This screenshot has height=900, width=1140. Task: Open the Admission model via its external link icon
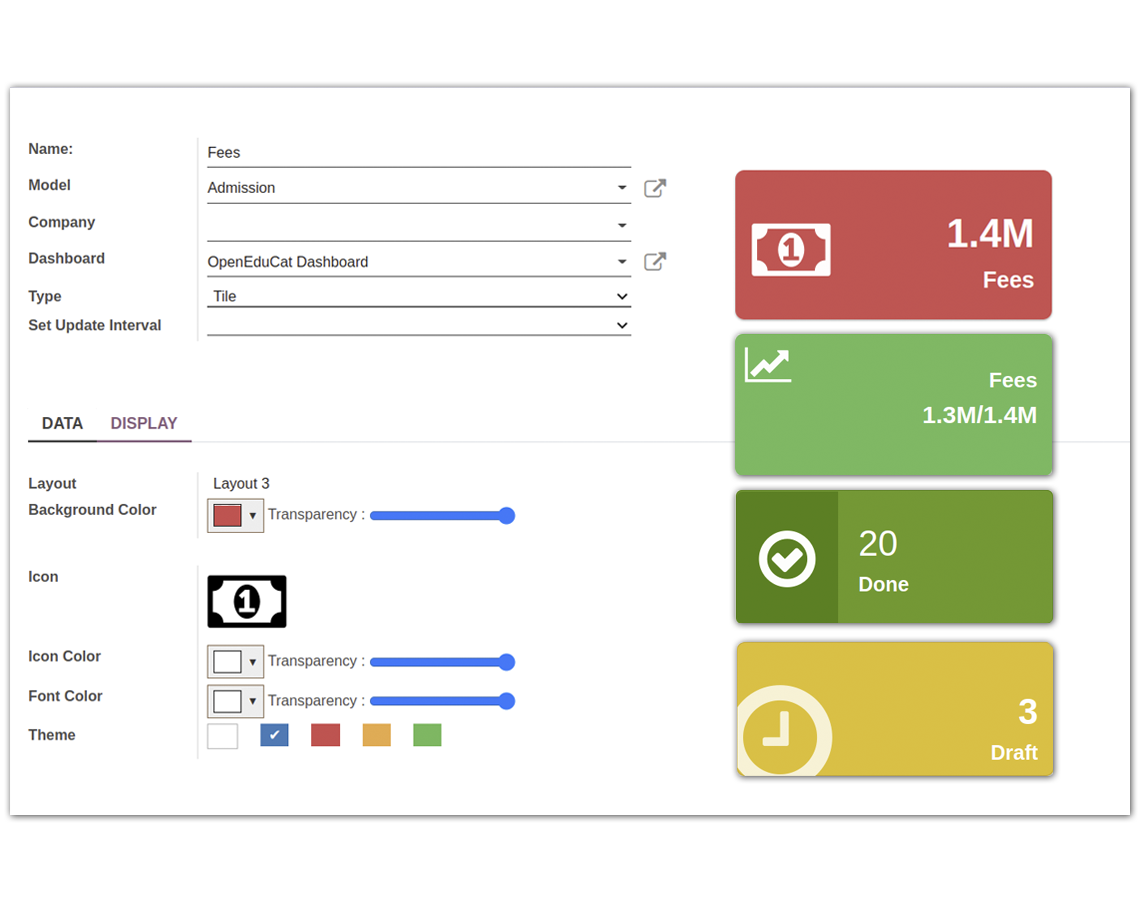pyautogui.click(x=655, y=188)
